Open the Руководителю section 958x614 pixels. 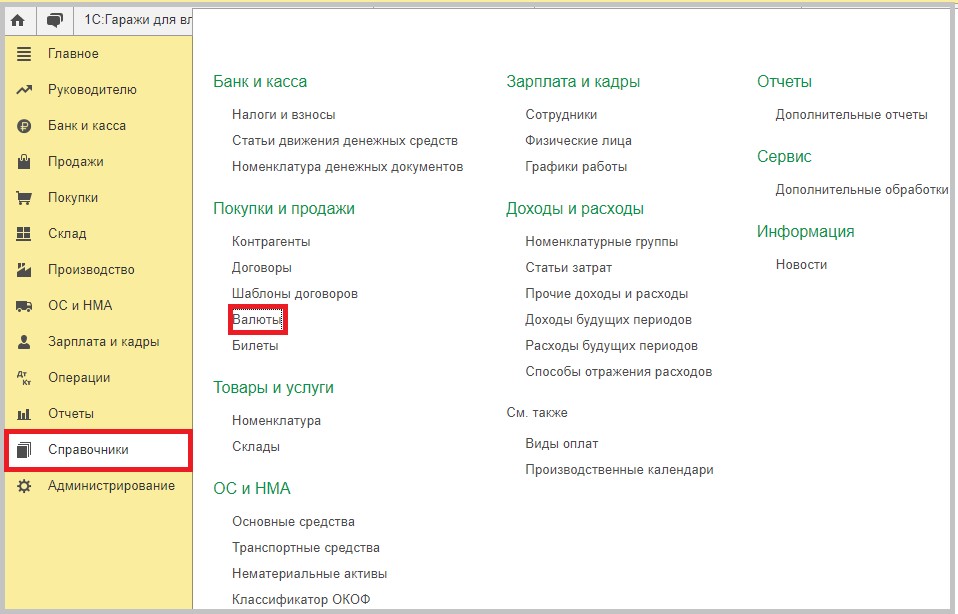point(92,90)
